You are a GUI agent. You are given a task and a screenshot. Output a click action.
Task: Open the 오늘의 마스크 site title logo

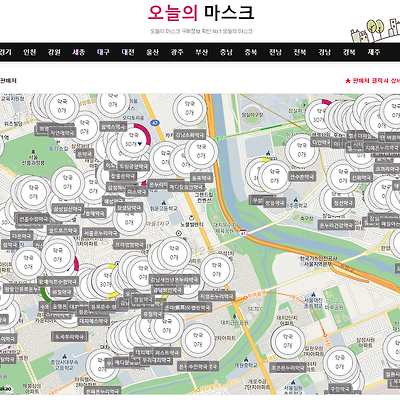click(201, 13)
